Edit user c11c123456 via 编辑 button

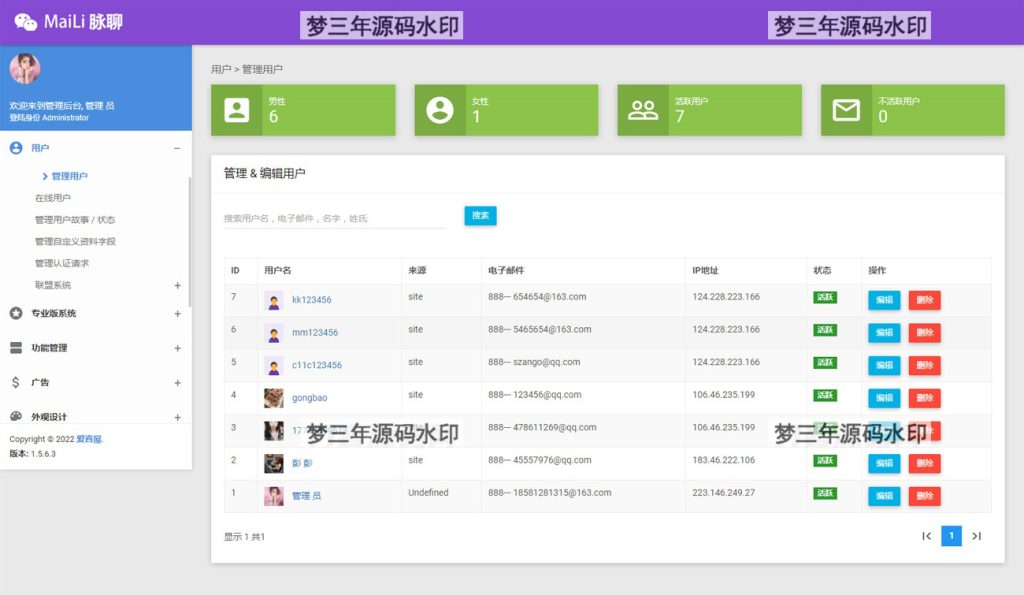coord(884,365)
